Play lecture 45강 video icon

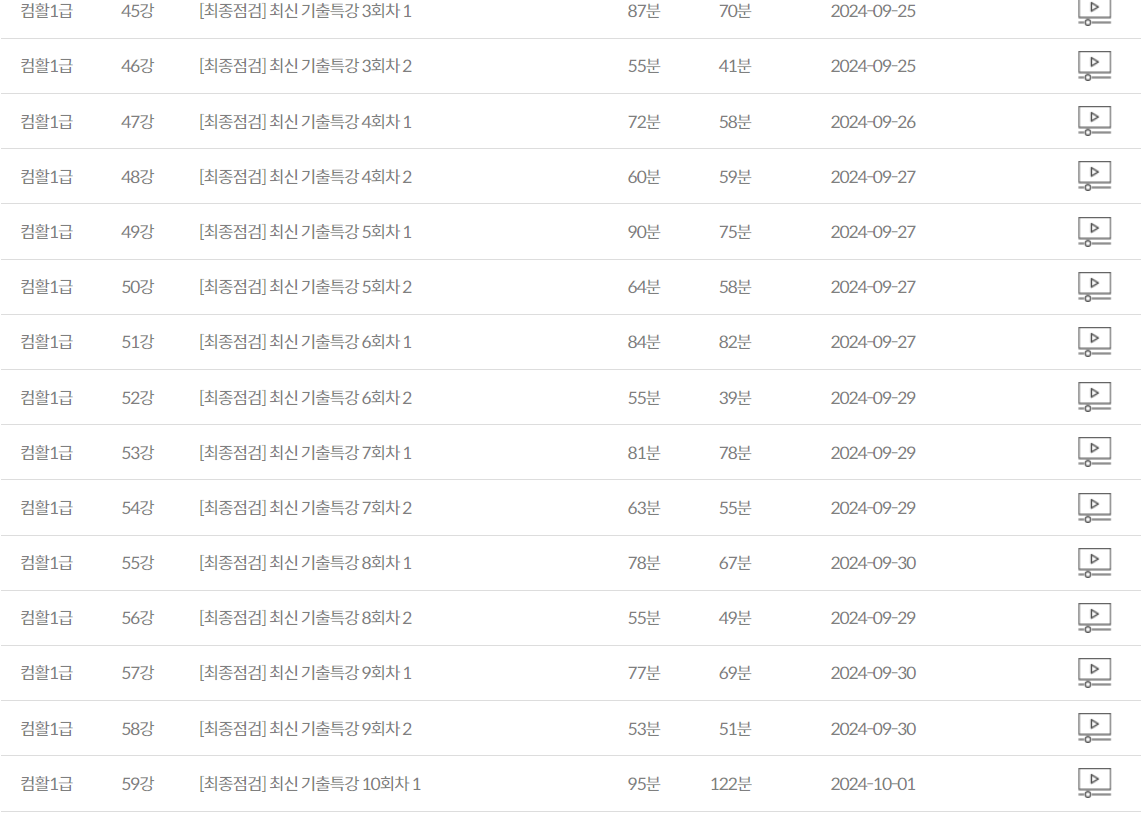pos(1094,11)
